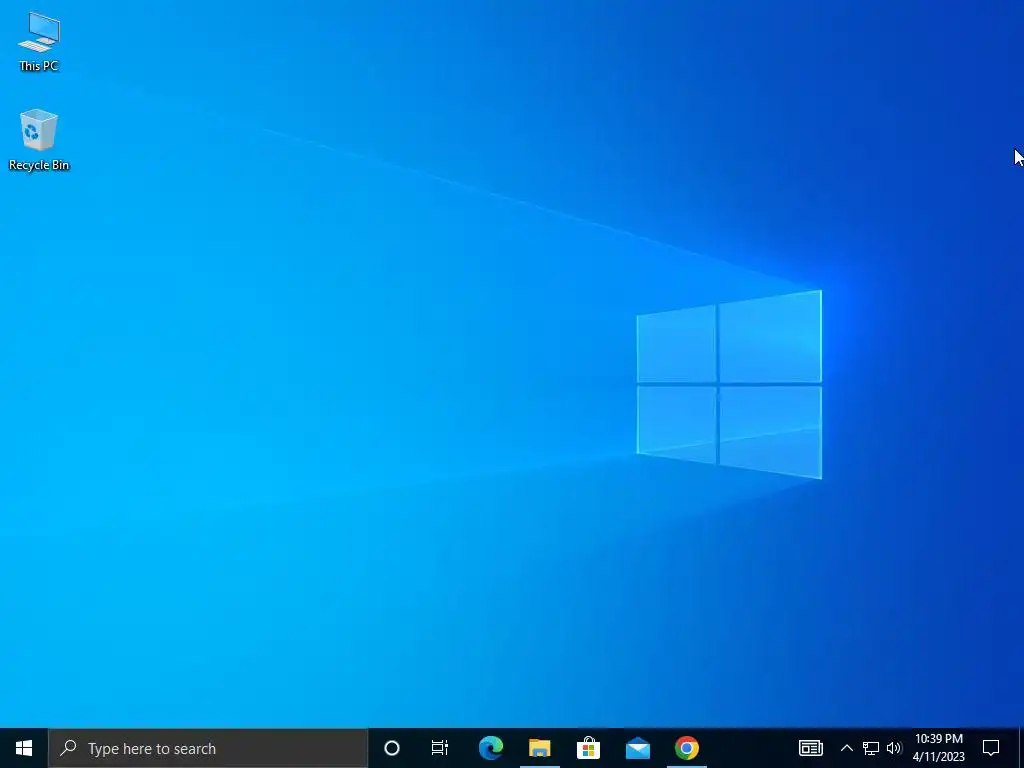Viewport: 1024px width, 768px height.
Task: Open the volume speaker tray icon
Action: pos(894,748)
